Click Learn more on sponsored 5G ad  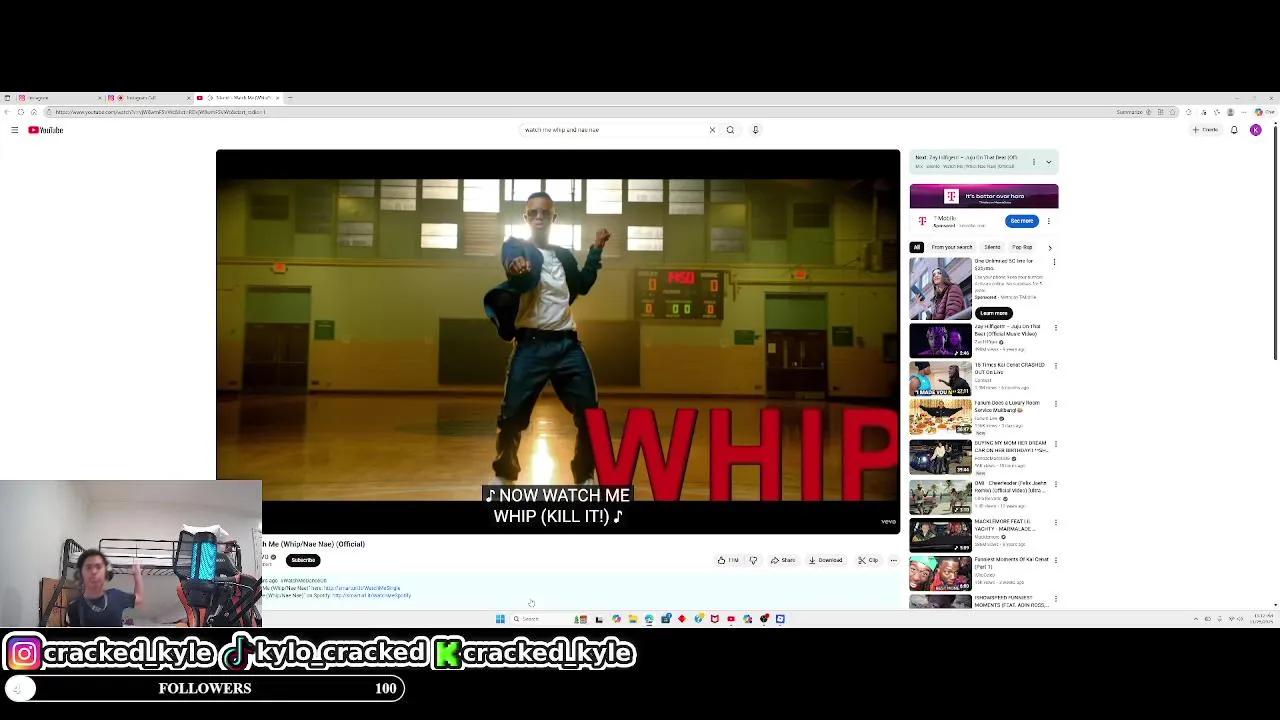click(x=993, y=313)
